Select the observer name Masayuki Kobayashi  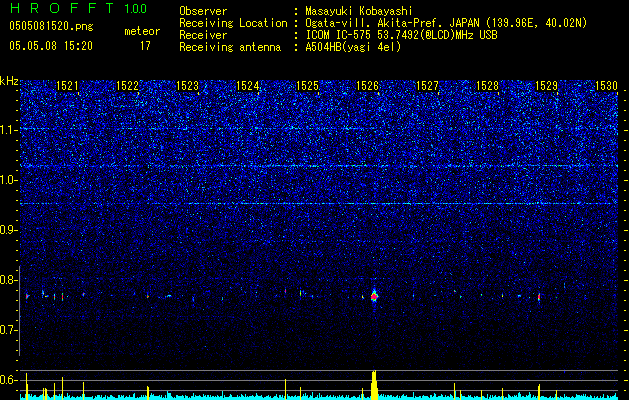pyautogui.click(x=358, y=12)
